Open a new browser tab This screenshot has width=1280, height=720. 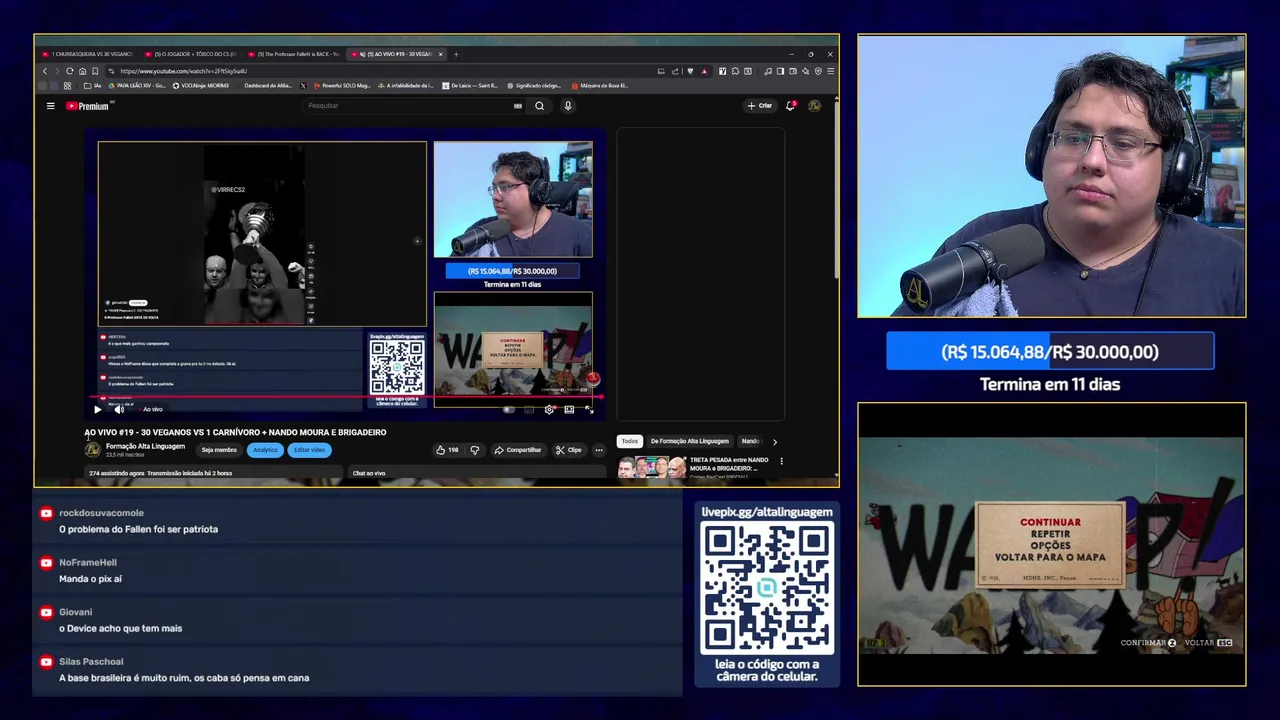pos(456,54)
